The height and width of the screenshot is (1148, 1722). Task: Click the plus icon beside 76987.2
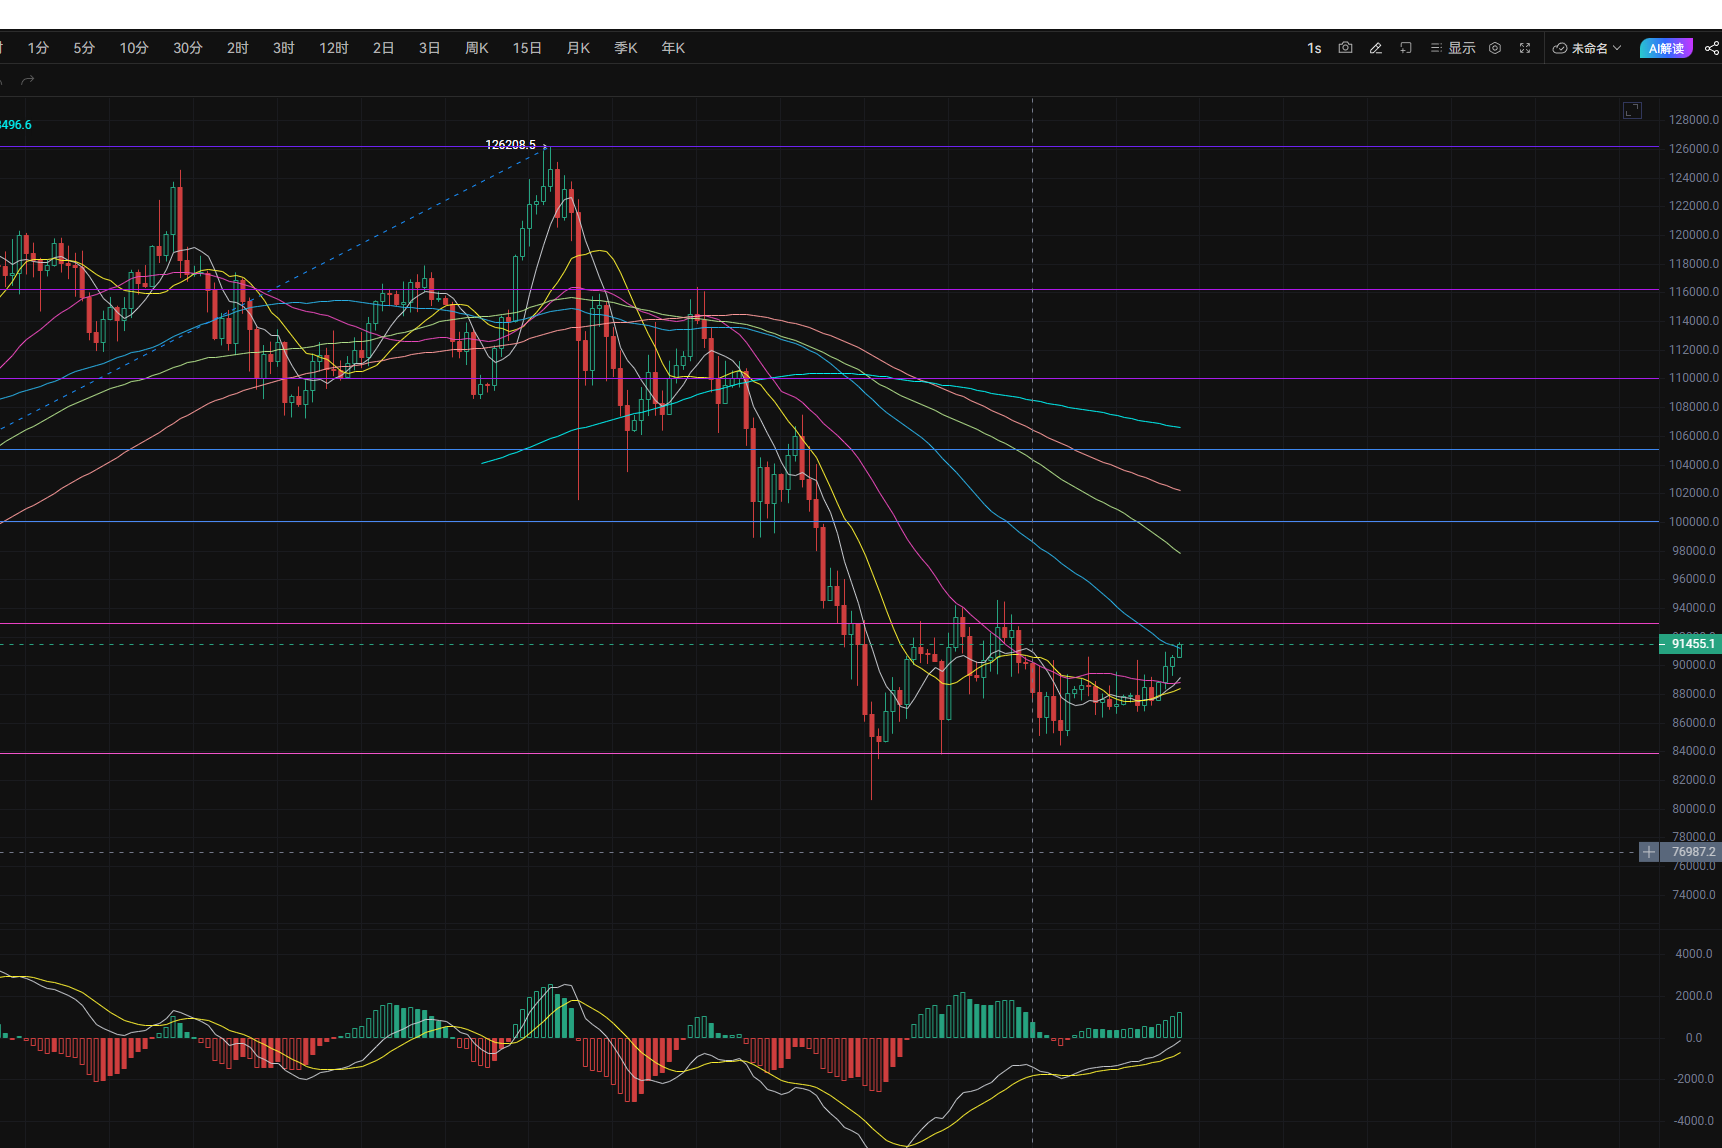point(1648,852)
